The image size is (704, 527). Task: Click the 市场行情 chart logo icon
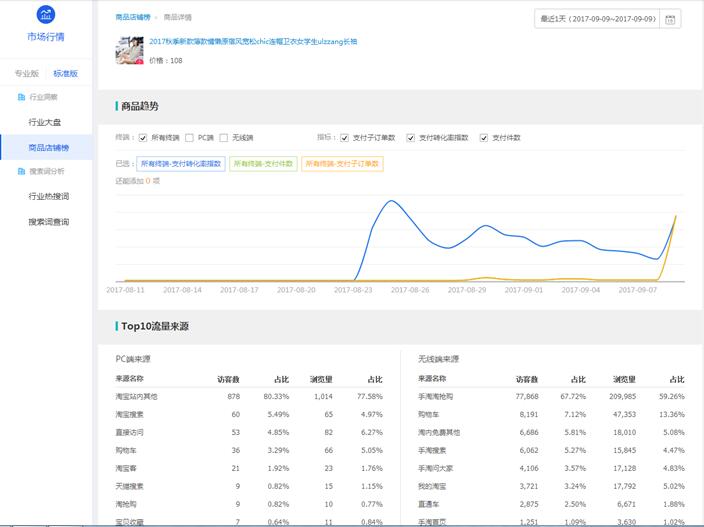click(46, 14)
